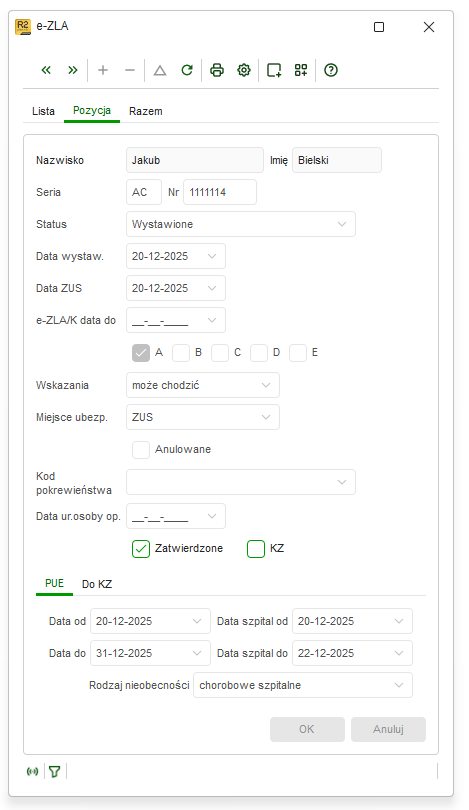Click the grid-with-plus toolbar icon
This screenshot has width=469, height=810.
pos(301,70)
